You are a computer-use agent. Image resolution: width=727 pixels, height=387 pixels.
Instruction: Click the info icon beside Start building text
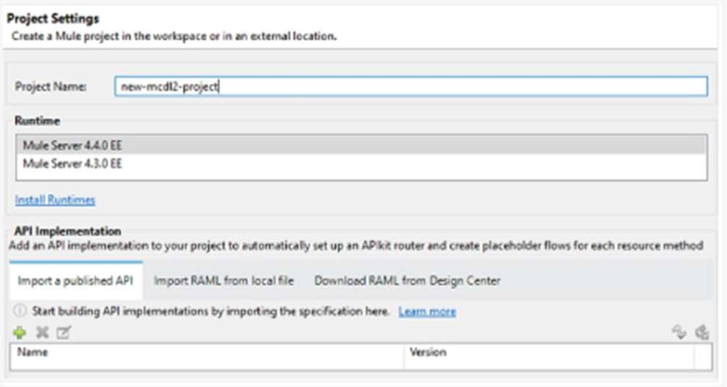(x=19, y=311)
